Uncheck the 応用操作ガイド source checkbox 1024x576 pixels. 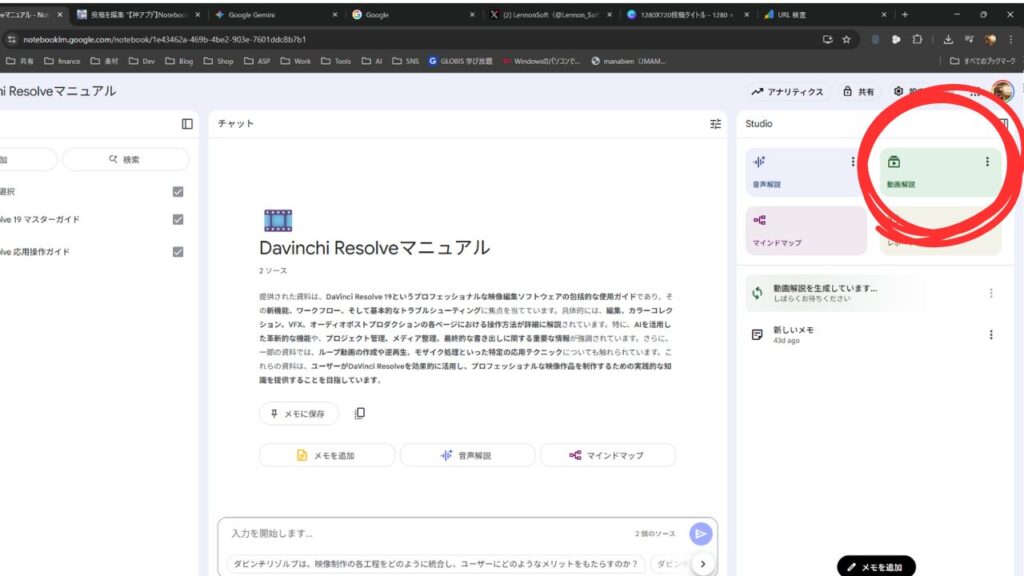point(178,251)
